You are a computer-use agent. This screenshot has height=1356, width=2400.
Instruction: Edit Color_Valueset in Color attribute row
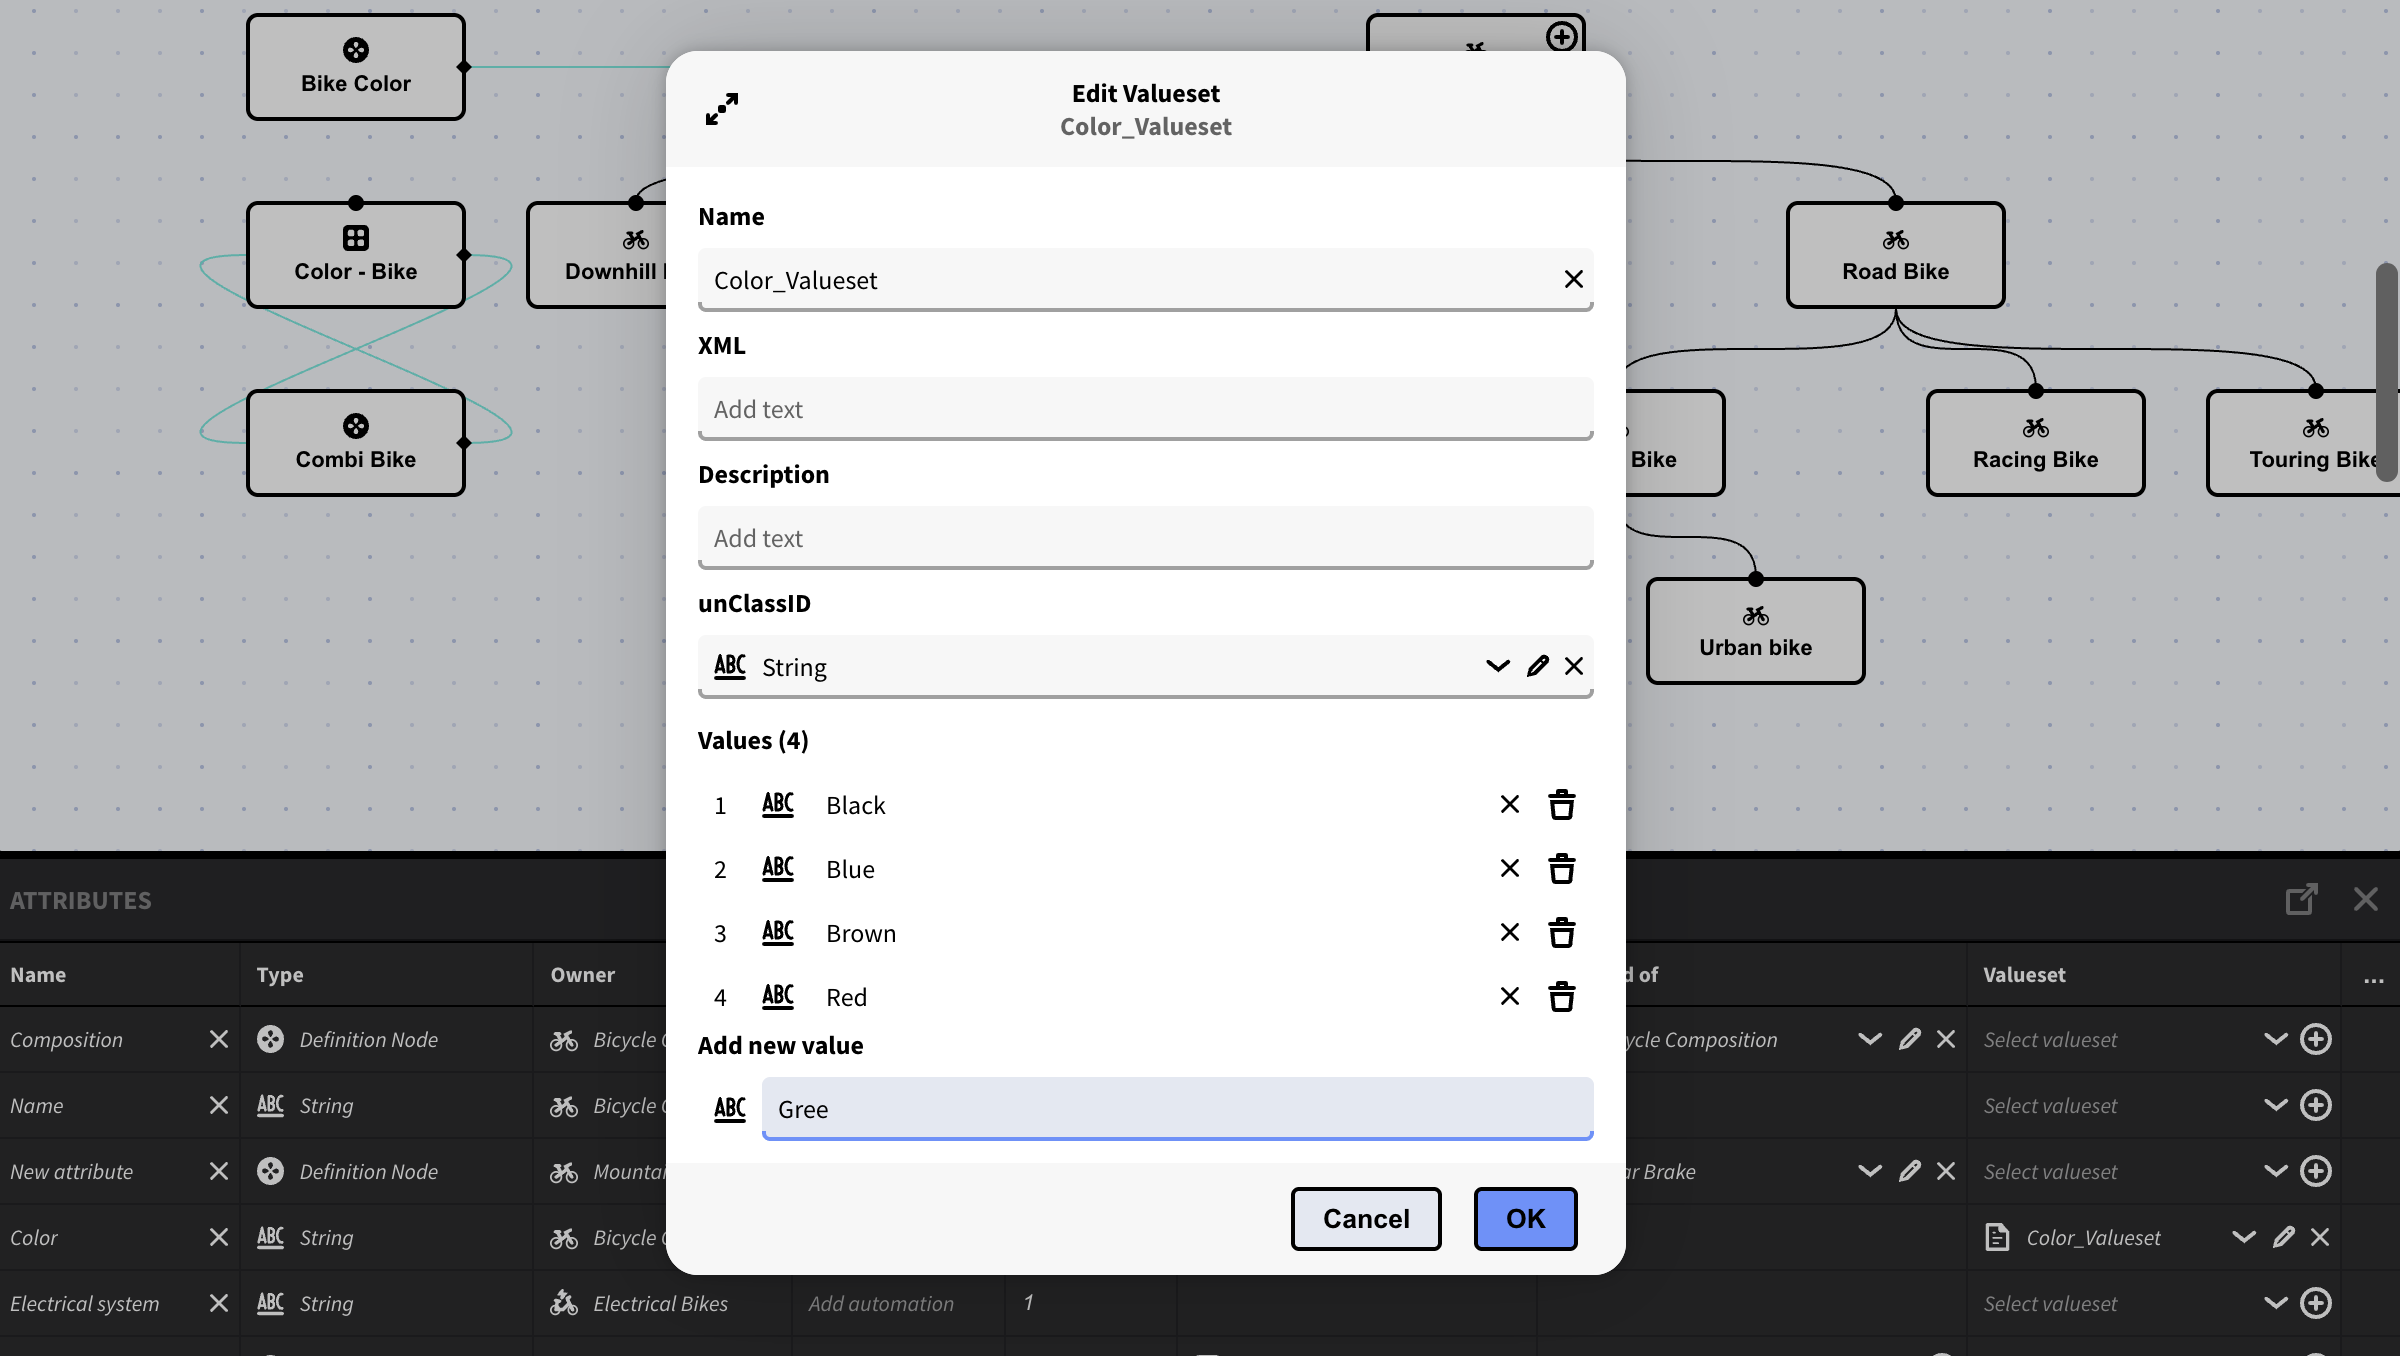[2283, 1238]
